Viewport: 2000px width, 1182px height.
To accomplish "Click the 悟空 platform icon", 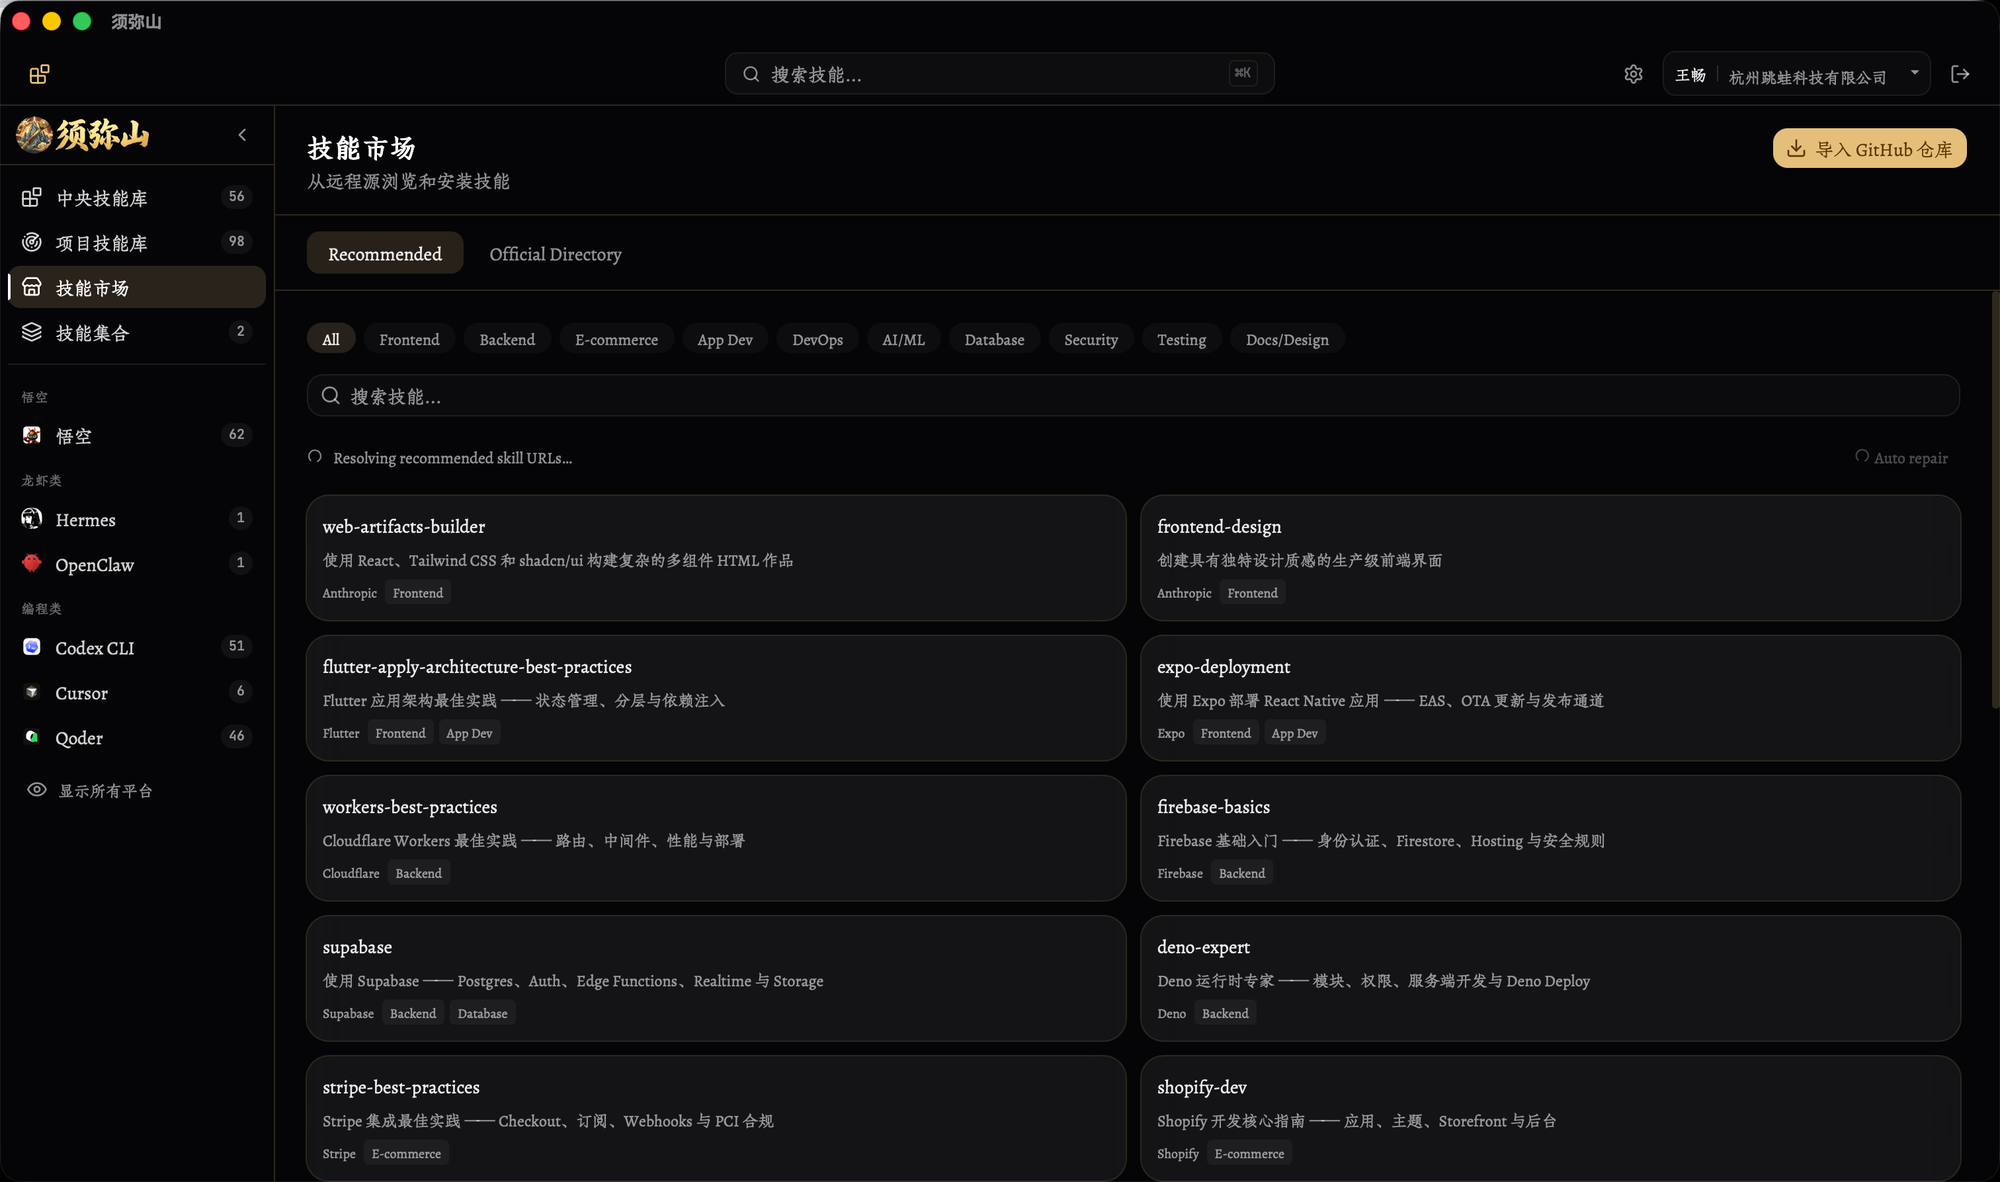I will pos(32,435).
